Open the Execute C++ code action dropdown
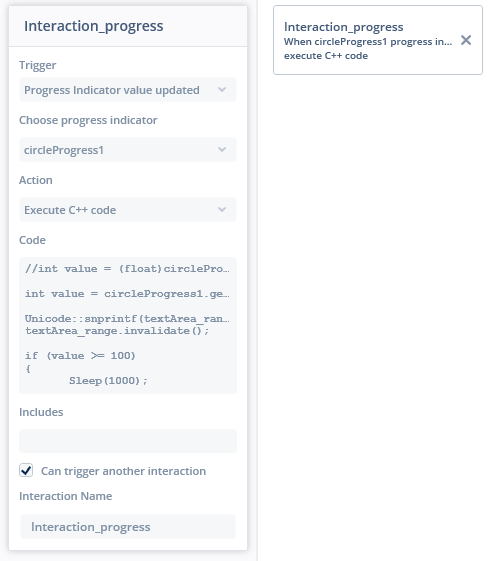 click(x=128, y=210)
